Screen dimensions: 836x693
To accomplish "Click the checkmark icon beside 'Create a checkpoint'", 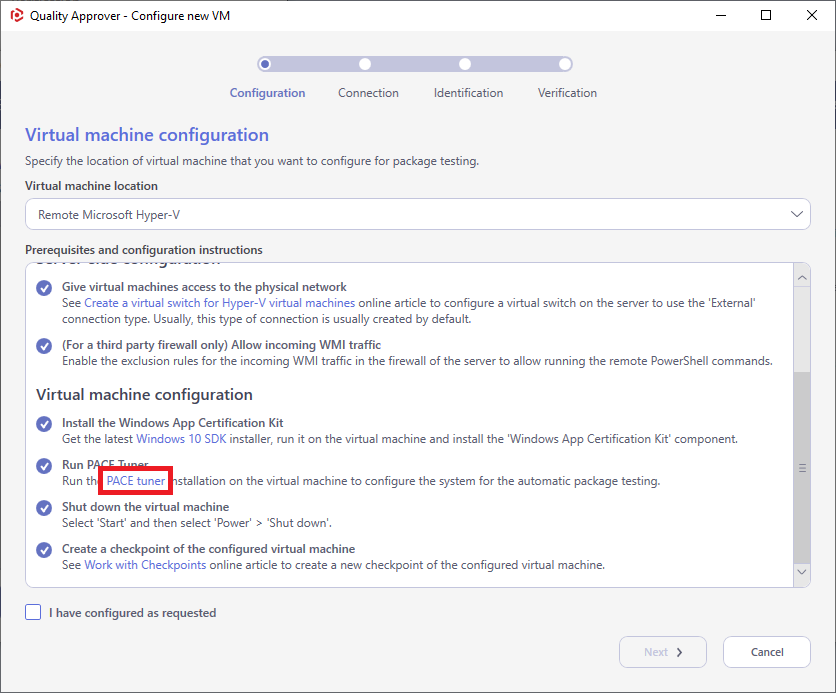I will click(x=44, y=550).
